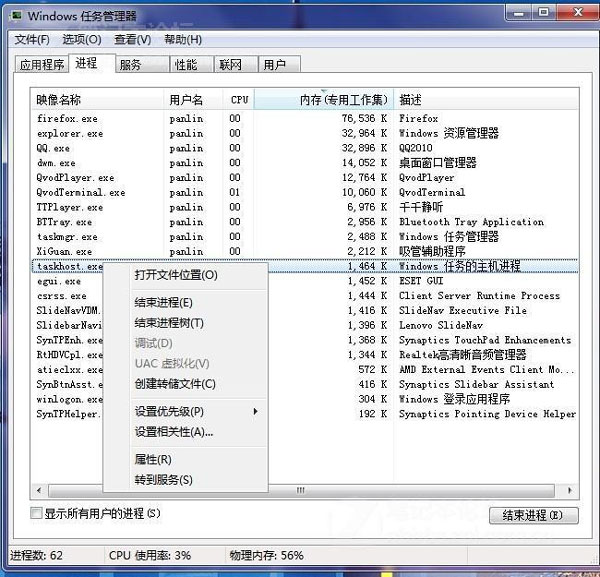
Task: Switch to the 应用程序 tab
Action: [41, 65]
